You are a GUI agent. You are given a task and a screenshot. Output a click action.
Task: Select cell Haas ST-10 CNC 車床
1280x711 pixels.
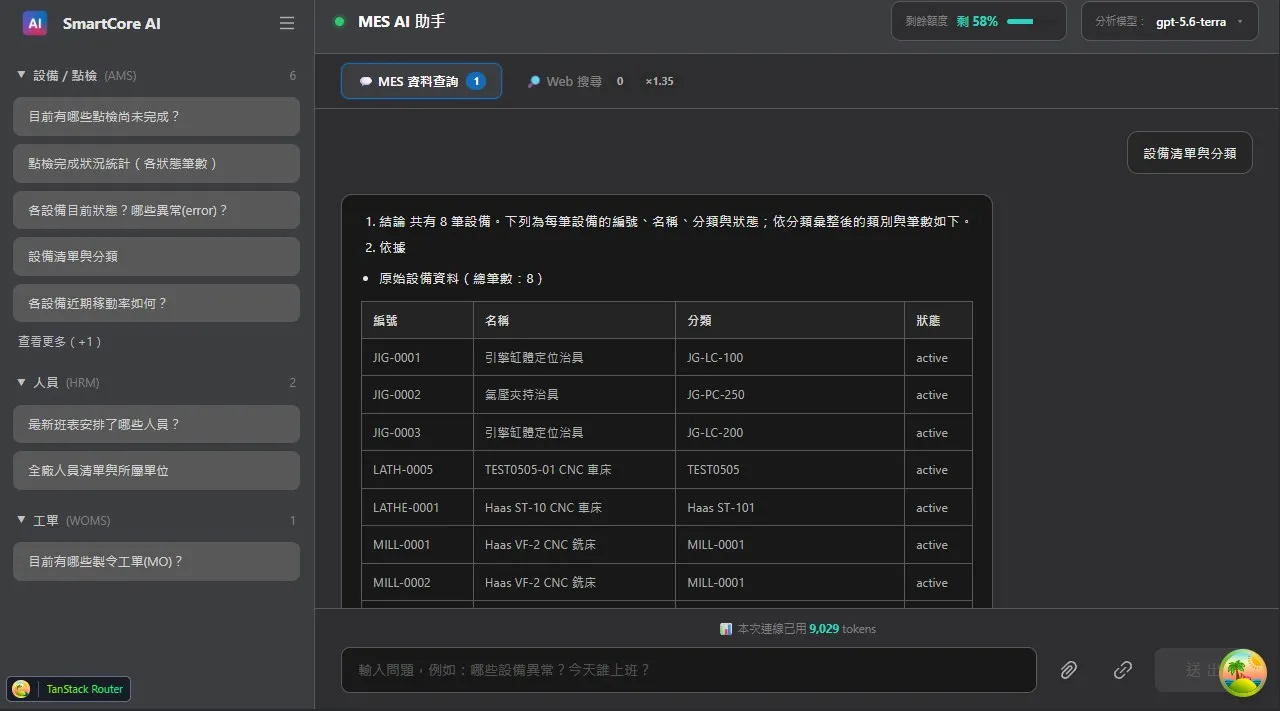point(574,508)
